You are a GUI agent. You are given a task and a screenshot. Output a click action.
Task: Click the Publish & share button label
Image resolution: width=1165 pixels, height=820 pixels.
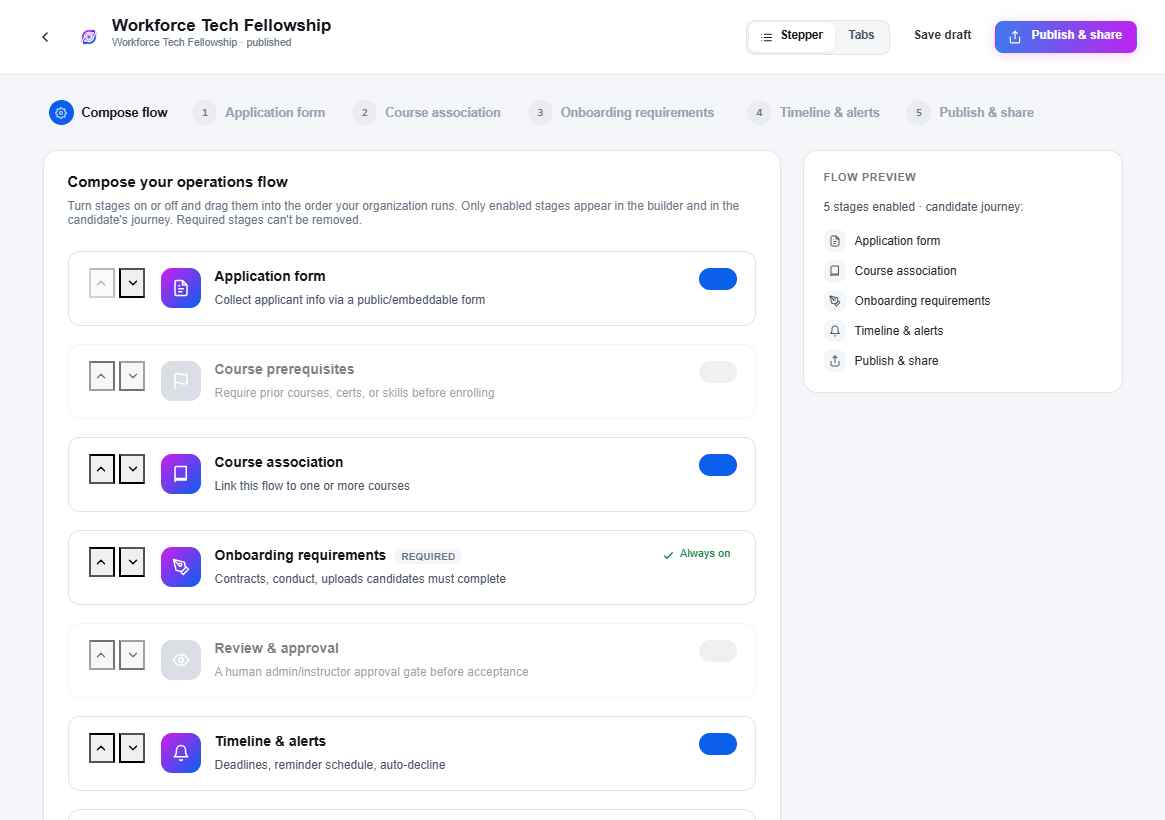[x=1076, y=36]
